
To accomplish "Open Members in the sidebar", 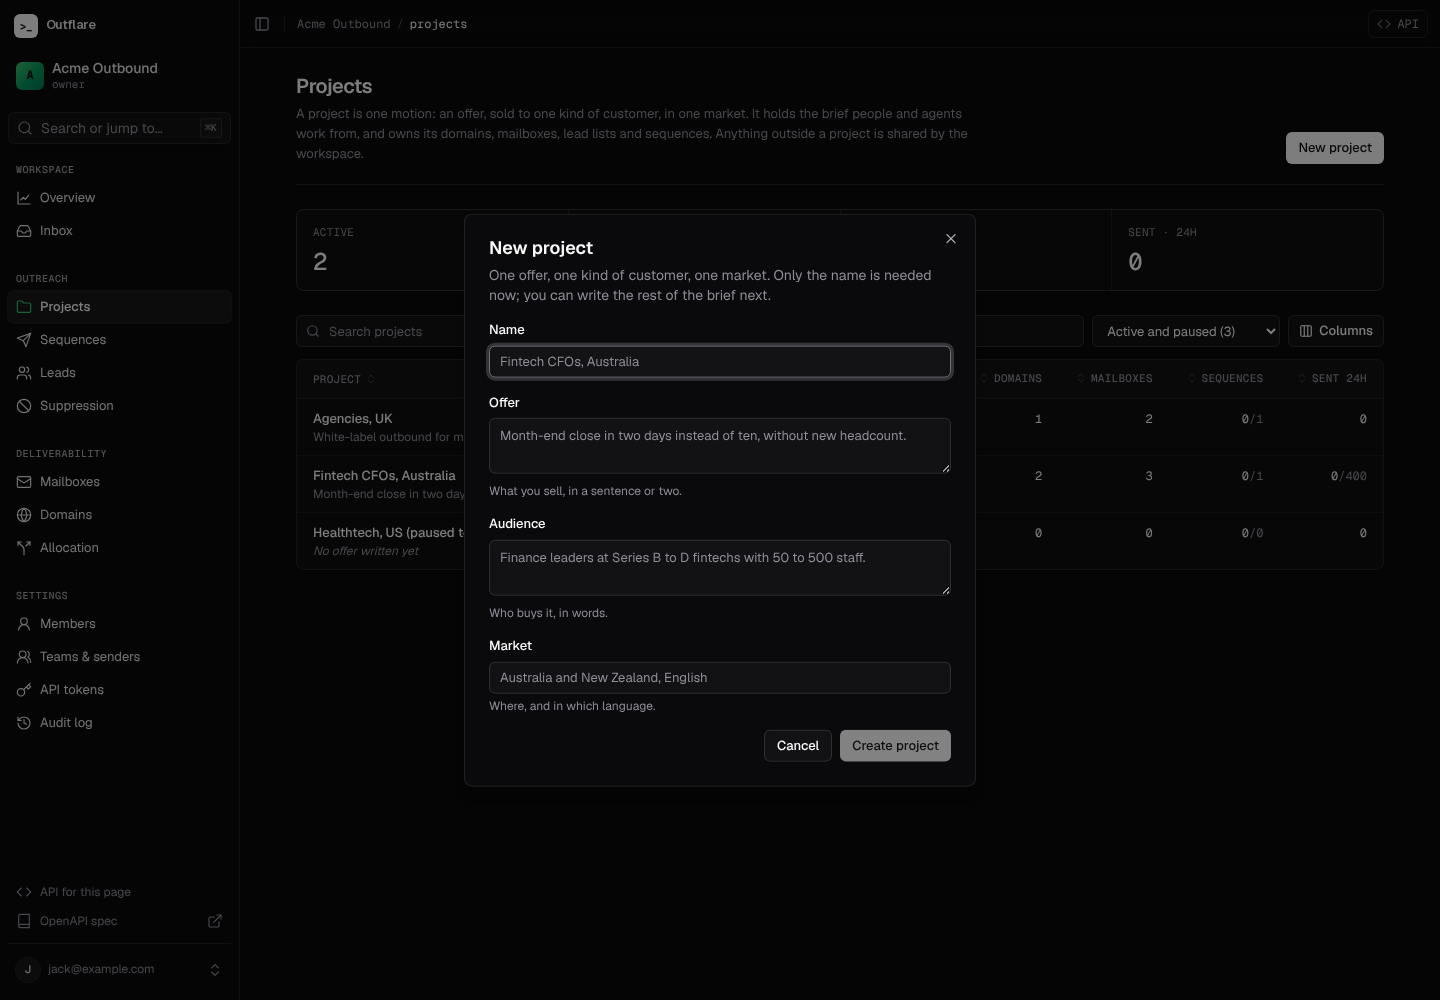I will click(x=120, y=624).
